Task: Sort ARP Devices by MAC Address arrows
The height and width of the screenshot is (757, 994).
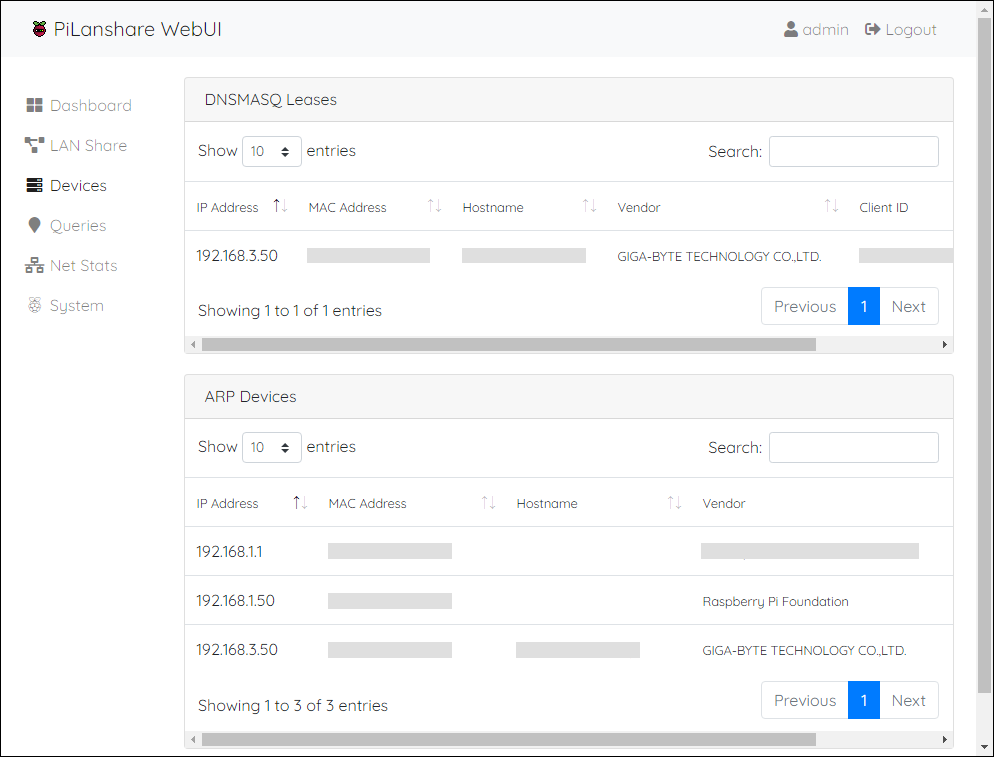Action: pyautogui.click(x=488, y=503)
